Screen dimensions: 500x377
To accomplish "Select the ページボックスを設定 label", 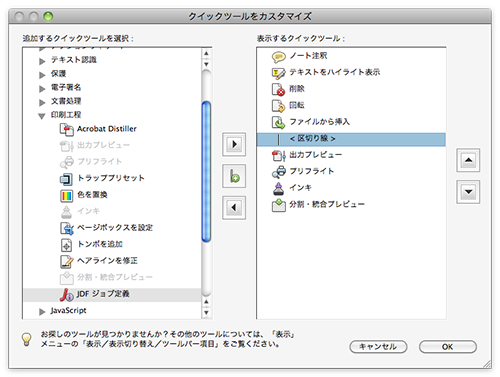I will [x=115, y=228].
